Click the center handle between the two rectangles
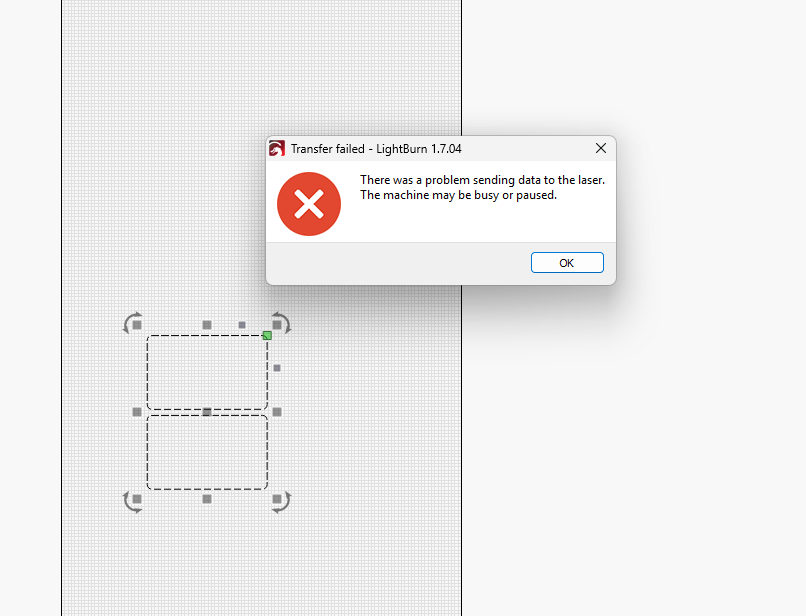 [207, 412]
